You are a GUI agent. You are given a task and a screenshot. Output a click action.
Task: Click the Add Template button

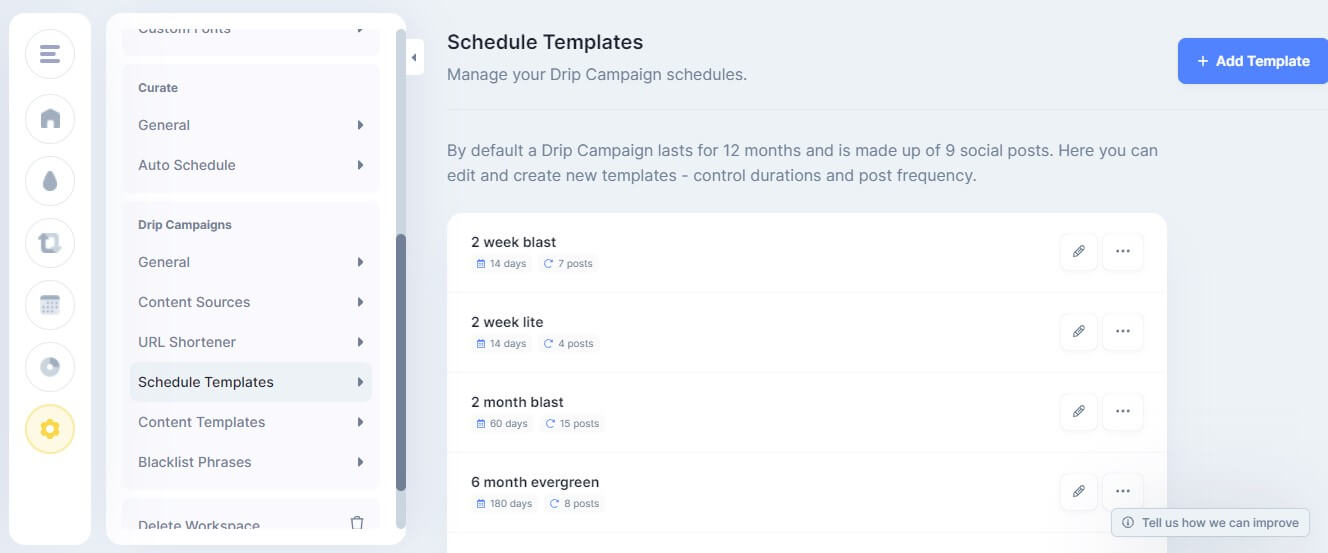coord(1252,61)
